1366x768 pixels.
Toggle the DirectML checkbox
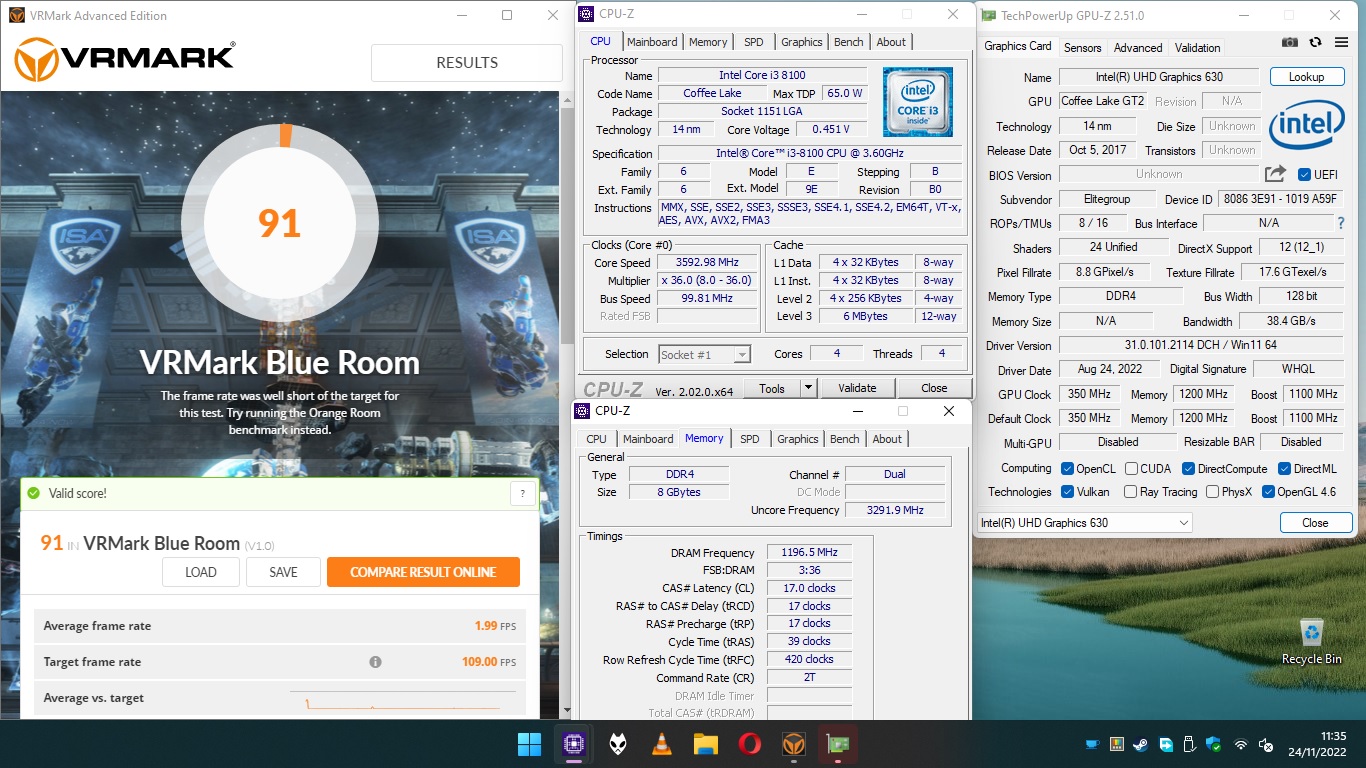[1284, 469]
